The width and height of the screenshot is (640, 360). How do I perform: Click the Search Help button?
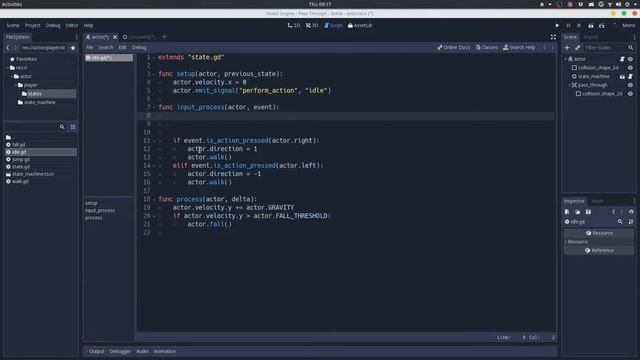point(519,47)
